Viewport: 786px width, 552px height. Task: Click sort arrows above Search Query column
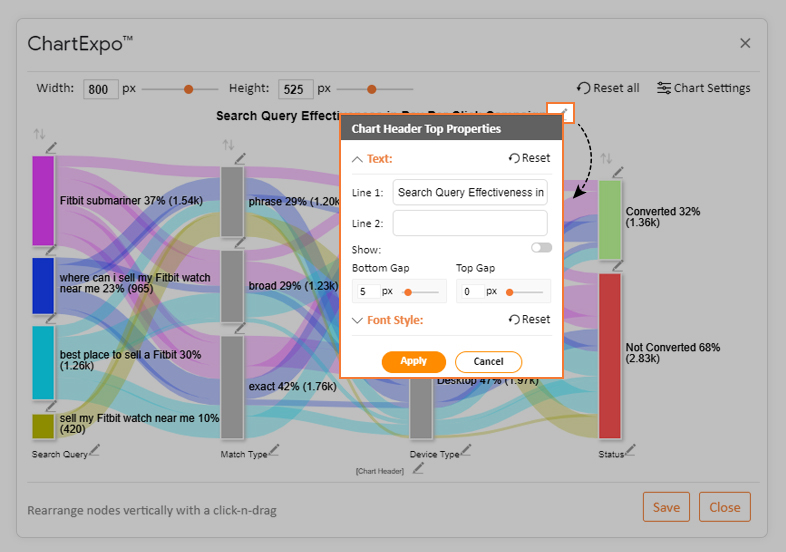[x=39, y=134]
